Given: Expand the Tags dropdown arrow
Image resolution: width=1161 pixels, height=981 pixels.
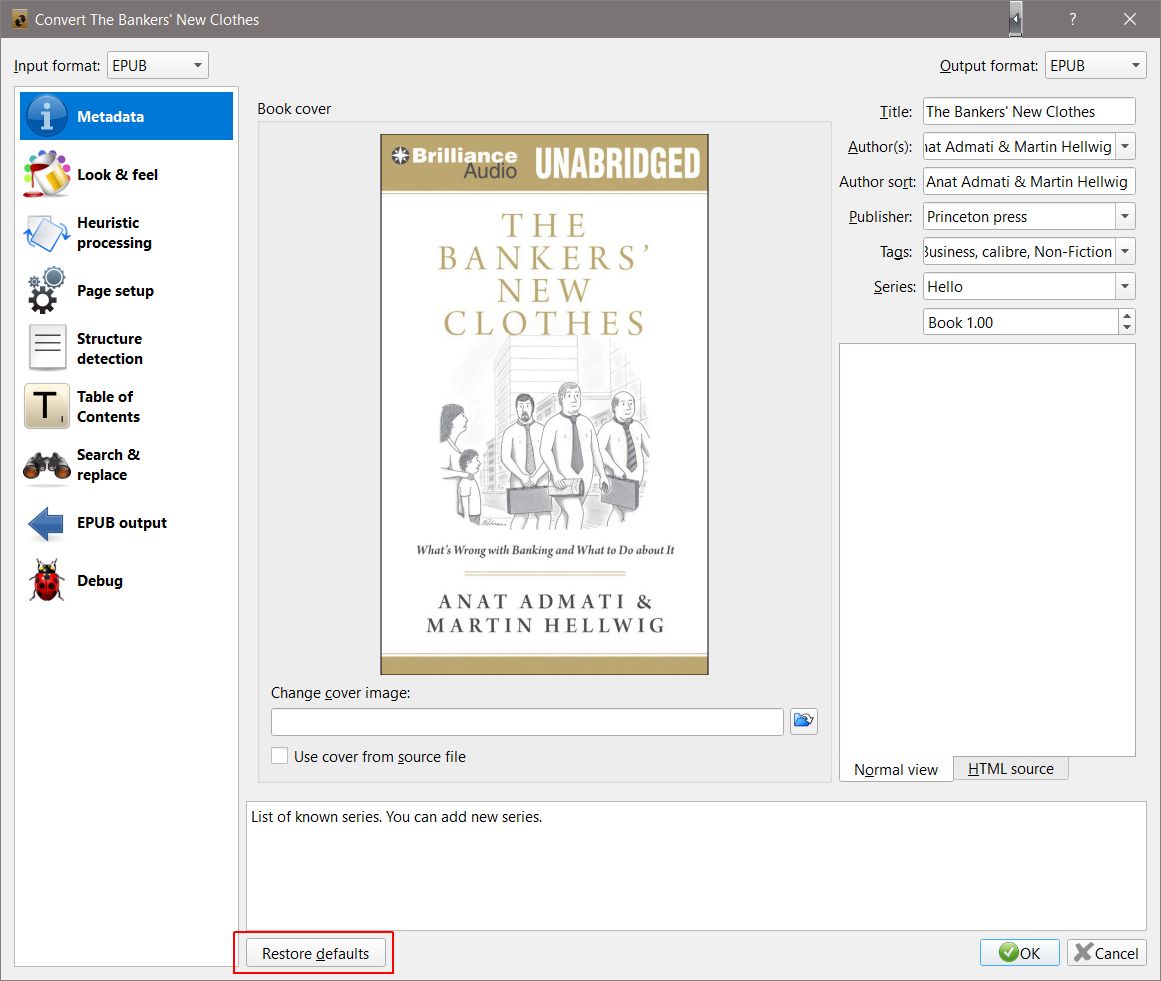Looking at the screenshot, I should [x=1125, y=251].
